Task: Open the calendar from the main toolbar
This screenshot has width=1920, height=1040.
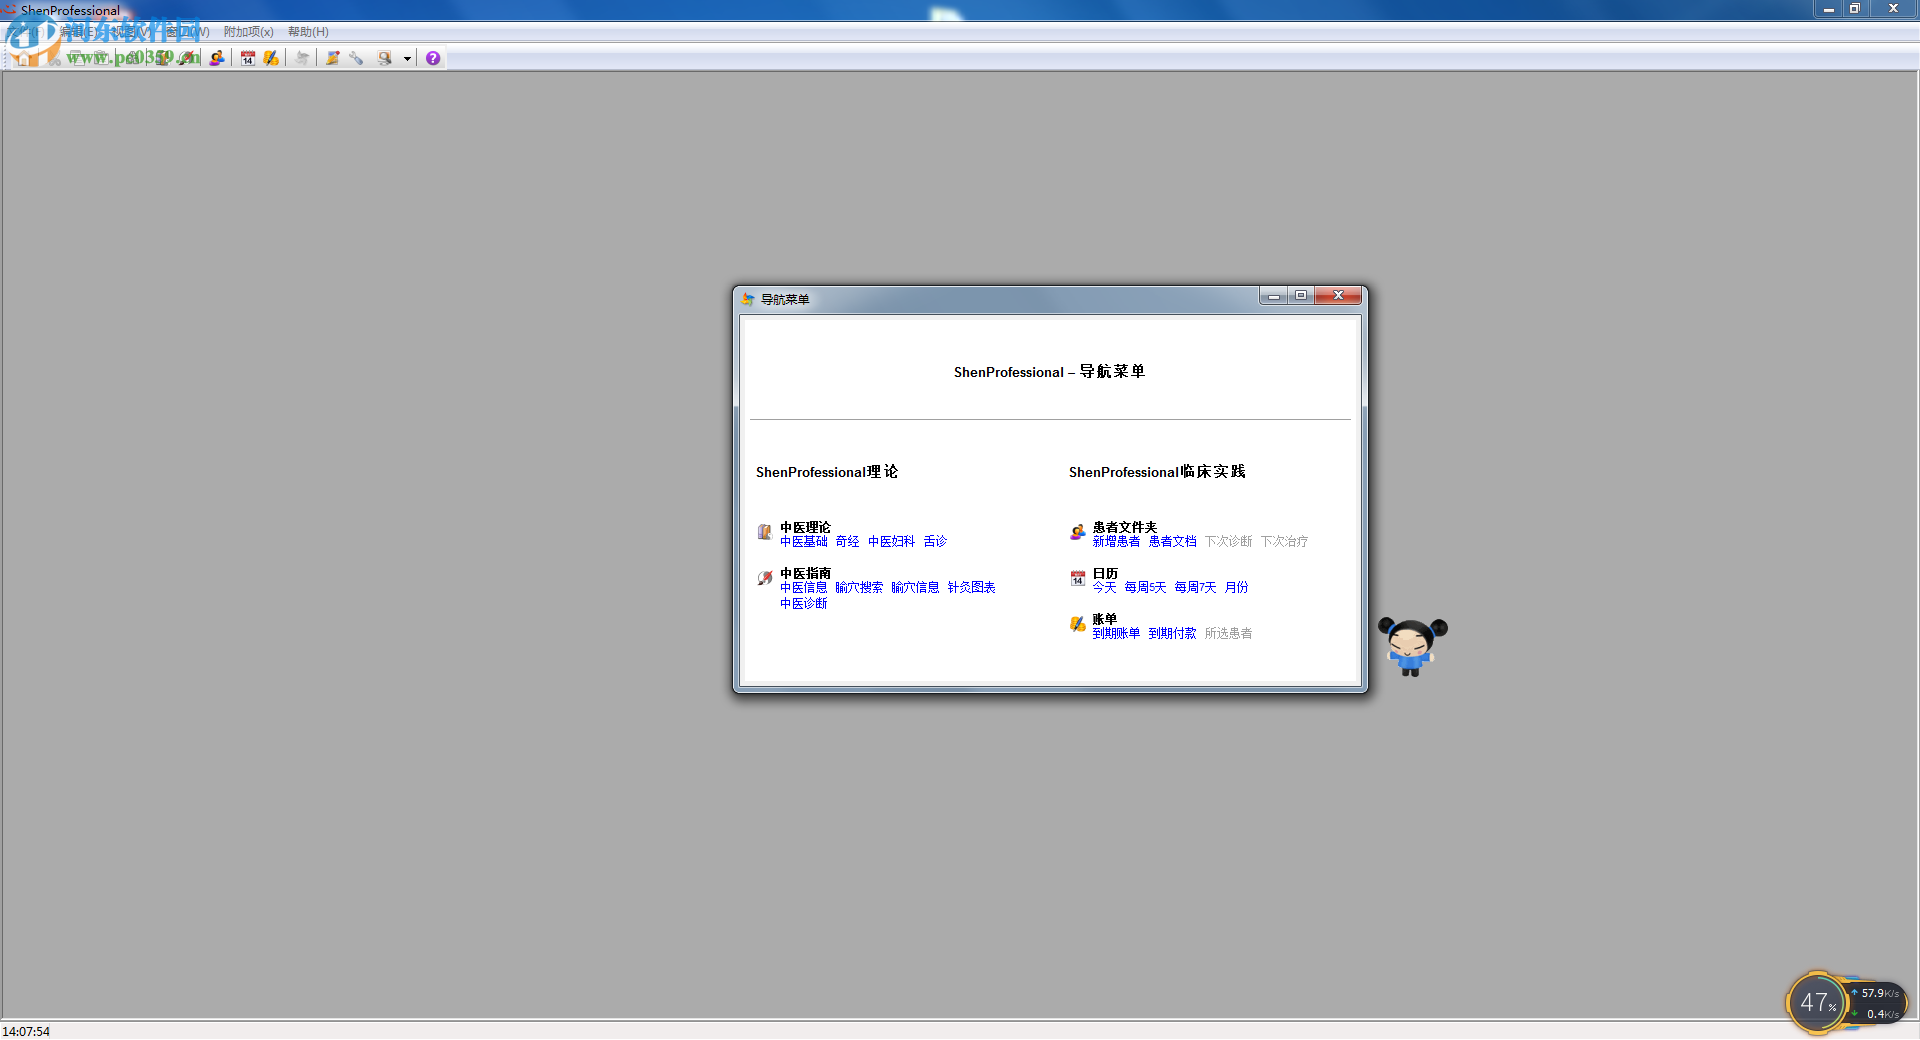Action: (248, 58)
